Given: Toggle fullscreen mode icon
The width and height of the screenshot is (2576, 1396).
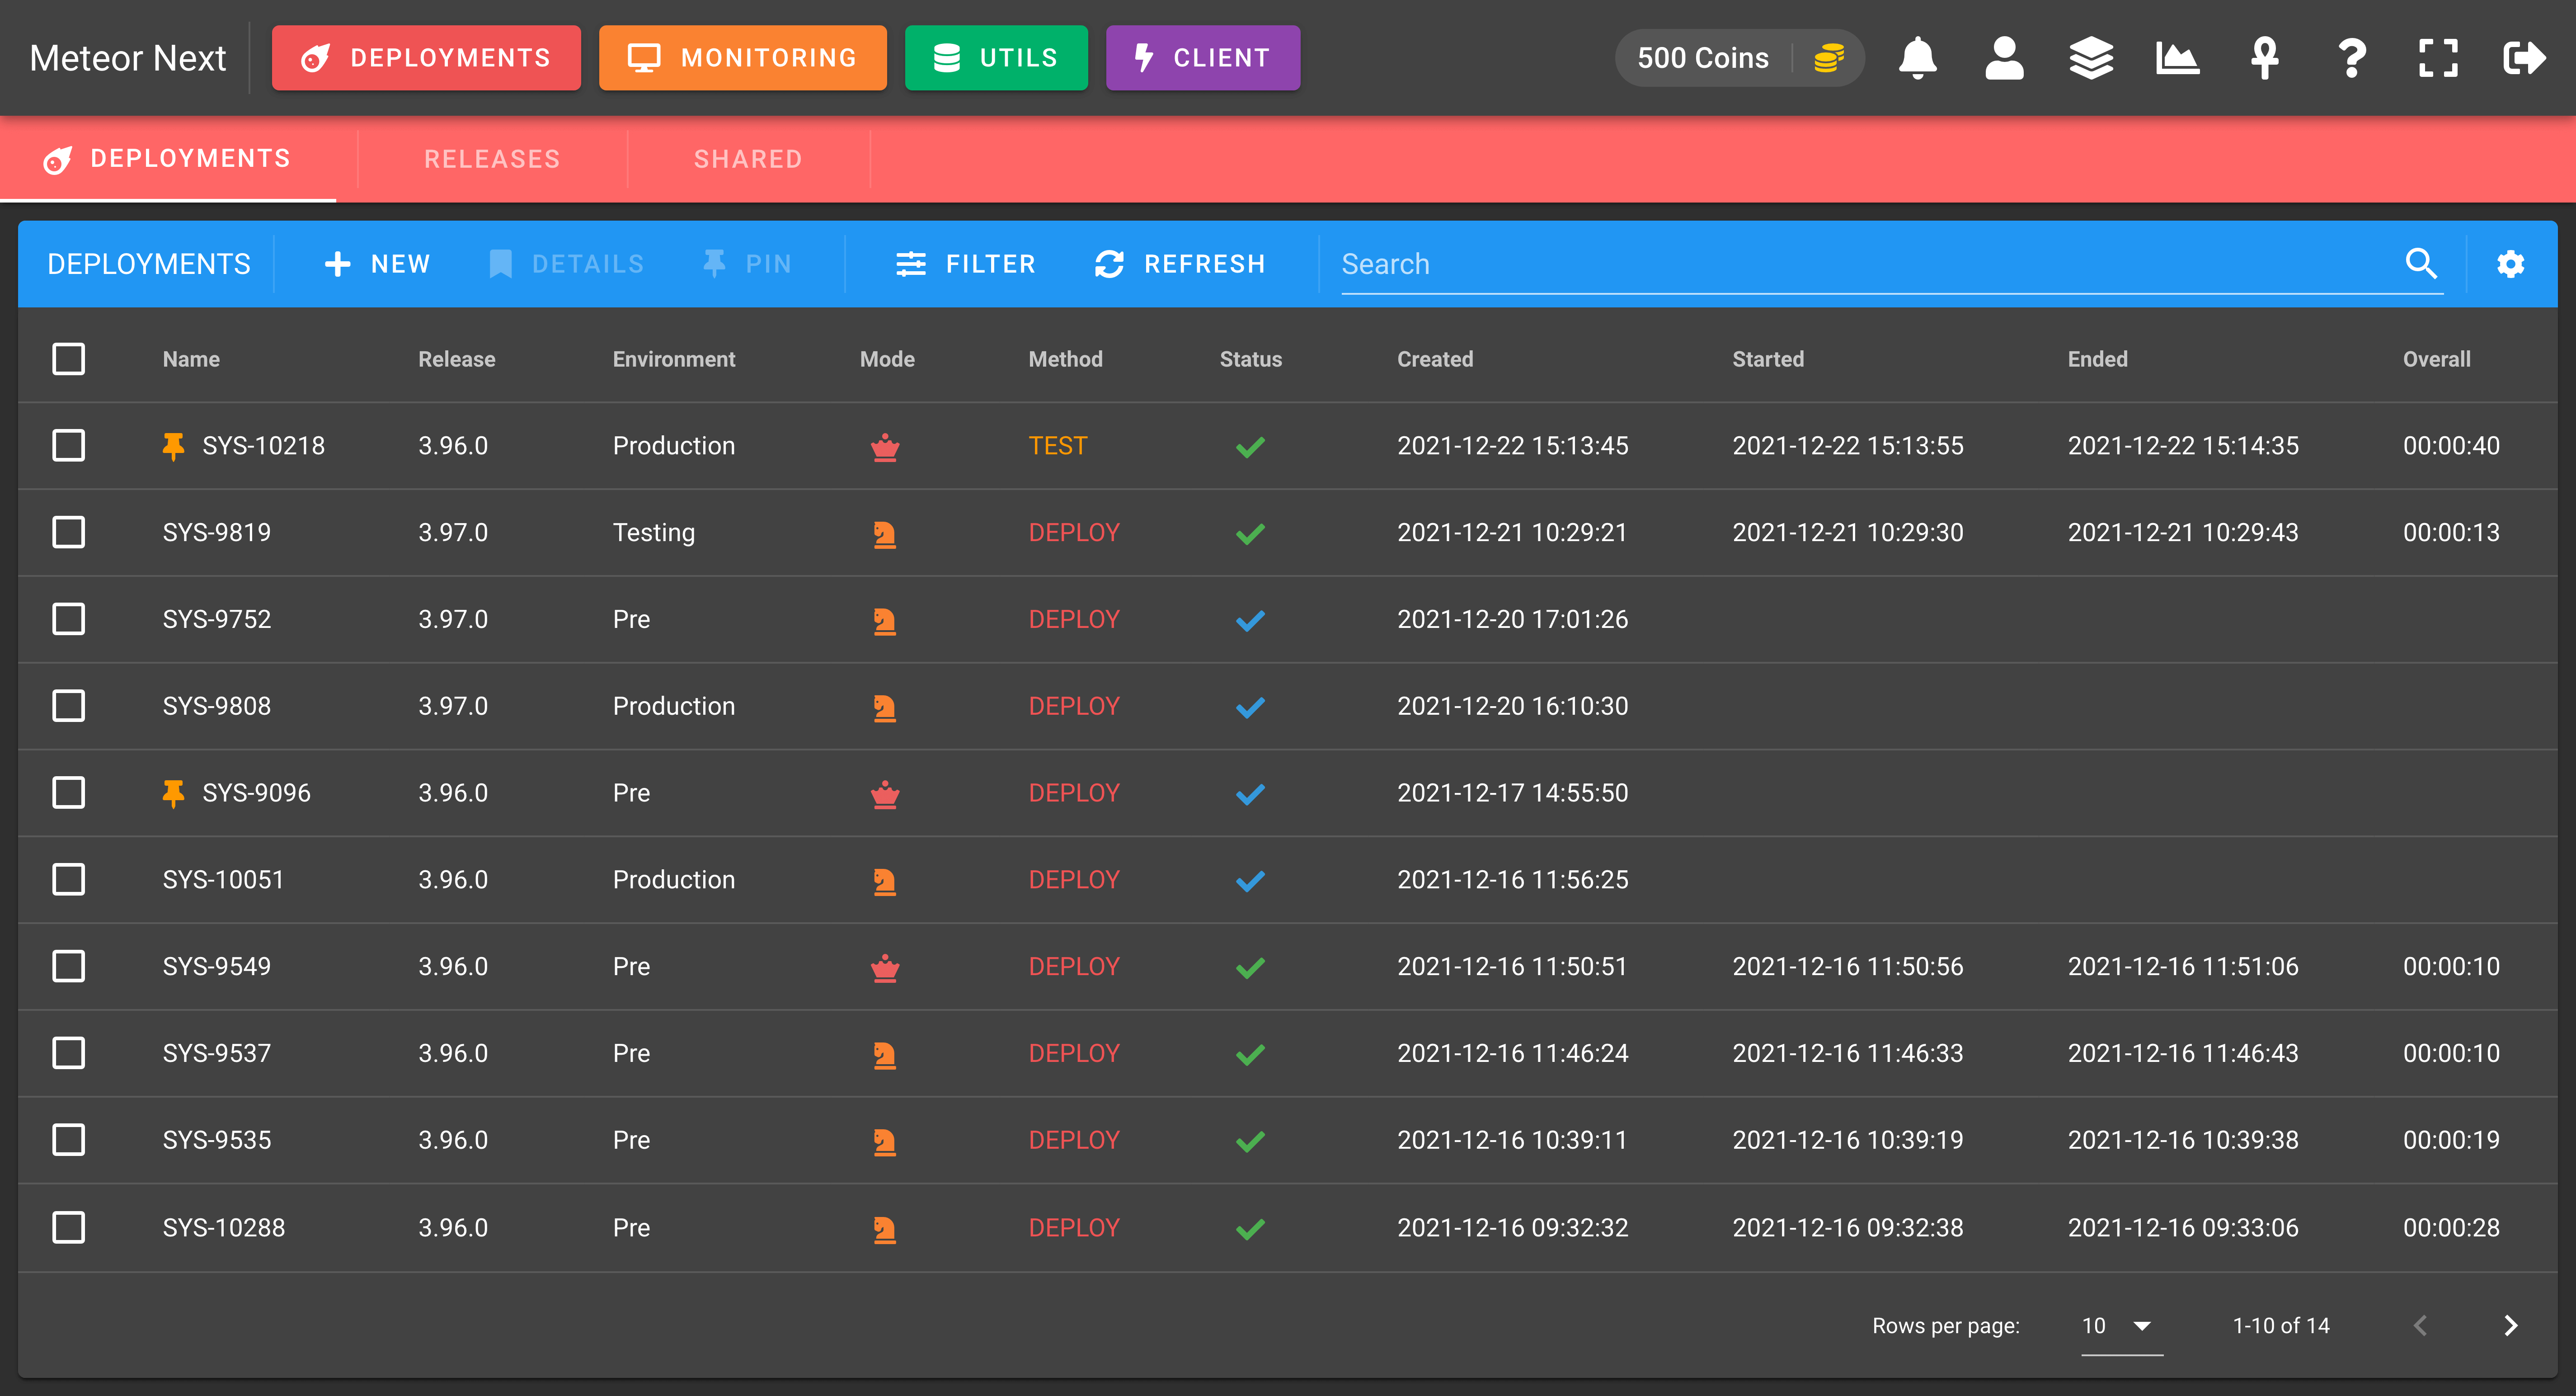Looking at the screenshot, I should point(2438,58).
